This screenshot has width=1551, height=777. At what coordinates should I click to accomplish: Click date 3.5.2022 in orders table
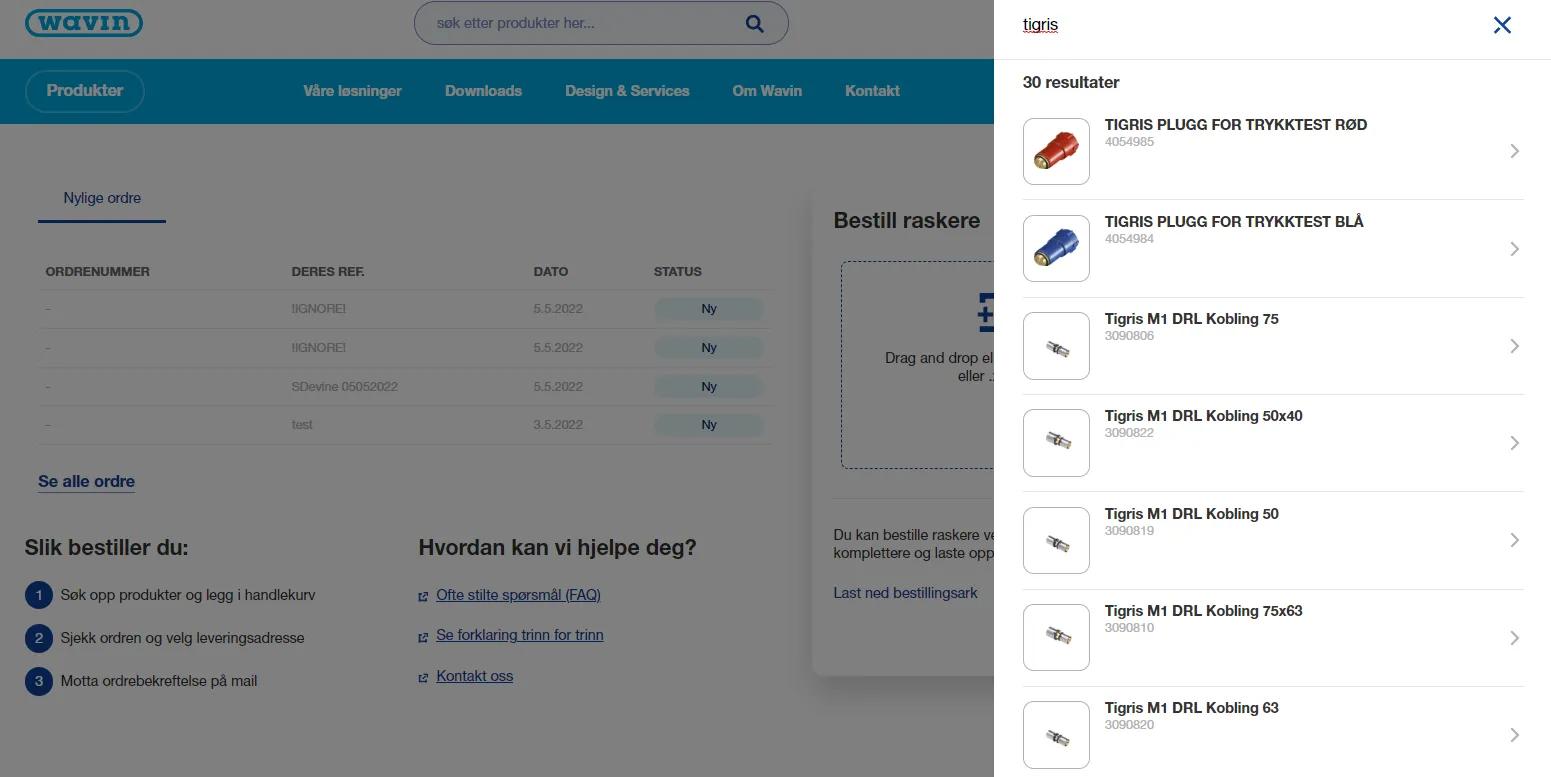[558, 425]
